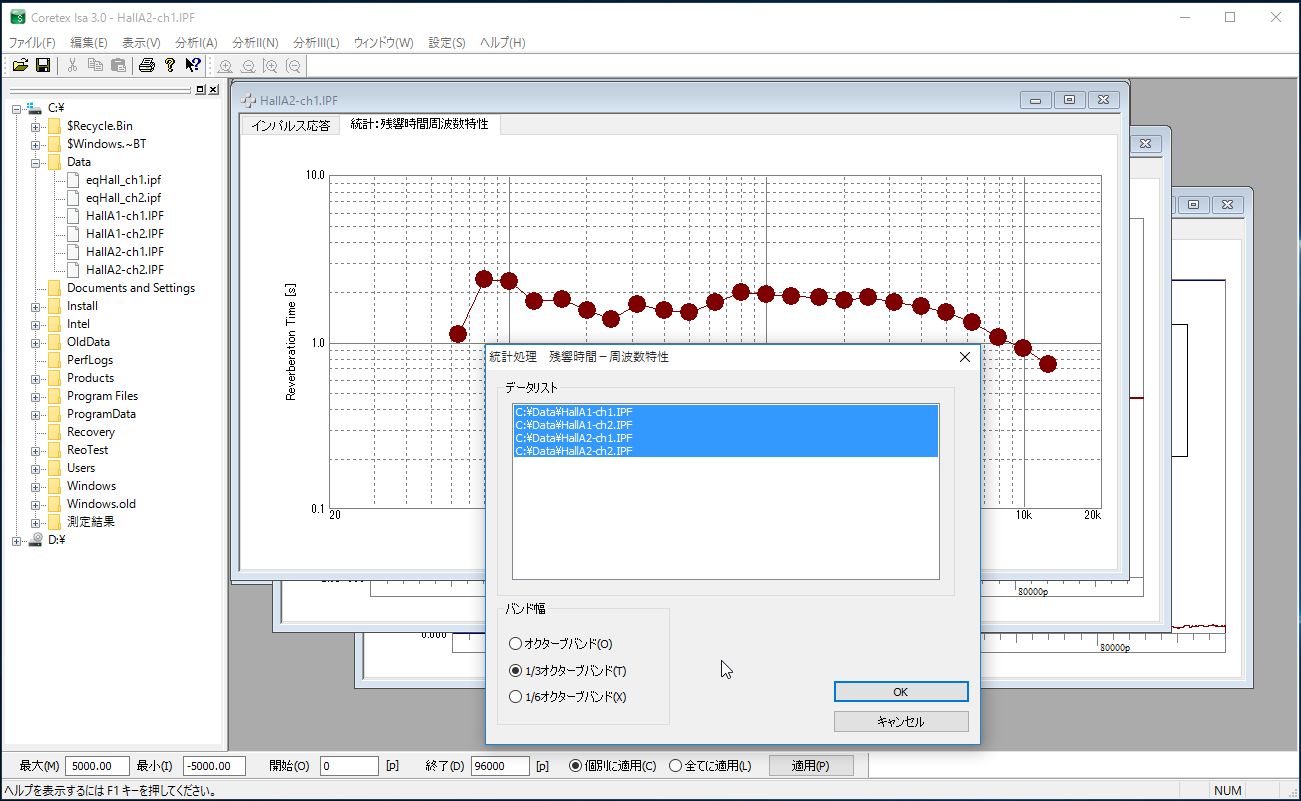Expand the 測定結果 folder node
Image resolution: width=1301 pixels, height=801 pixels.
(36, 522)
